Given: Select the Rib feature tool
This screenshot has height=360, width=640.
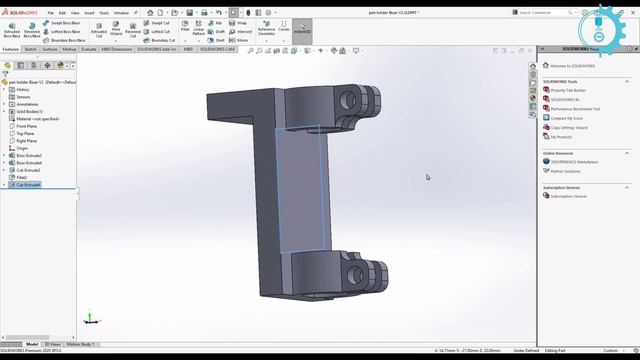Looking at the screenshot, I should 215,23.
